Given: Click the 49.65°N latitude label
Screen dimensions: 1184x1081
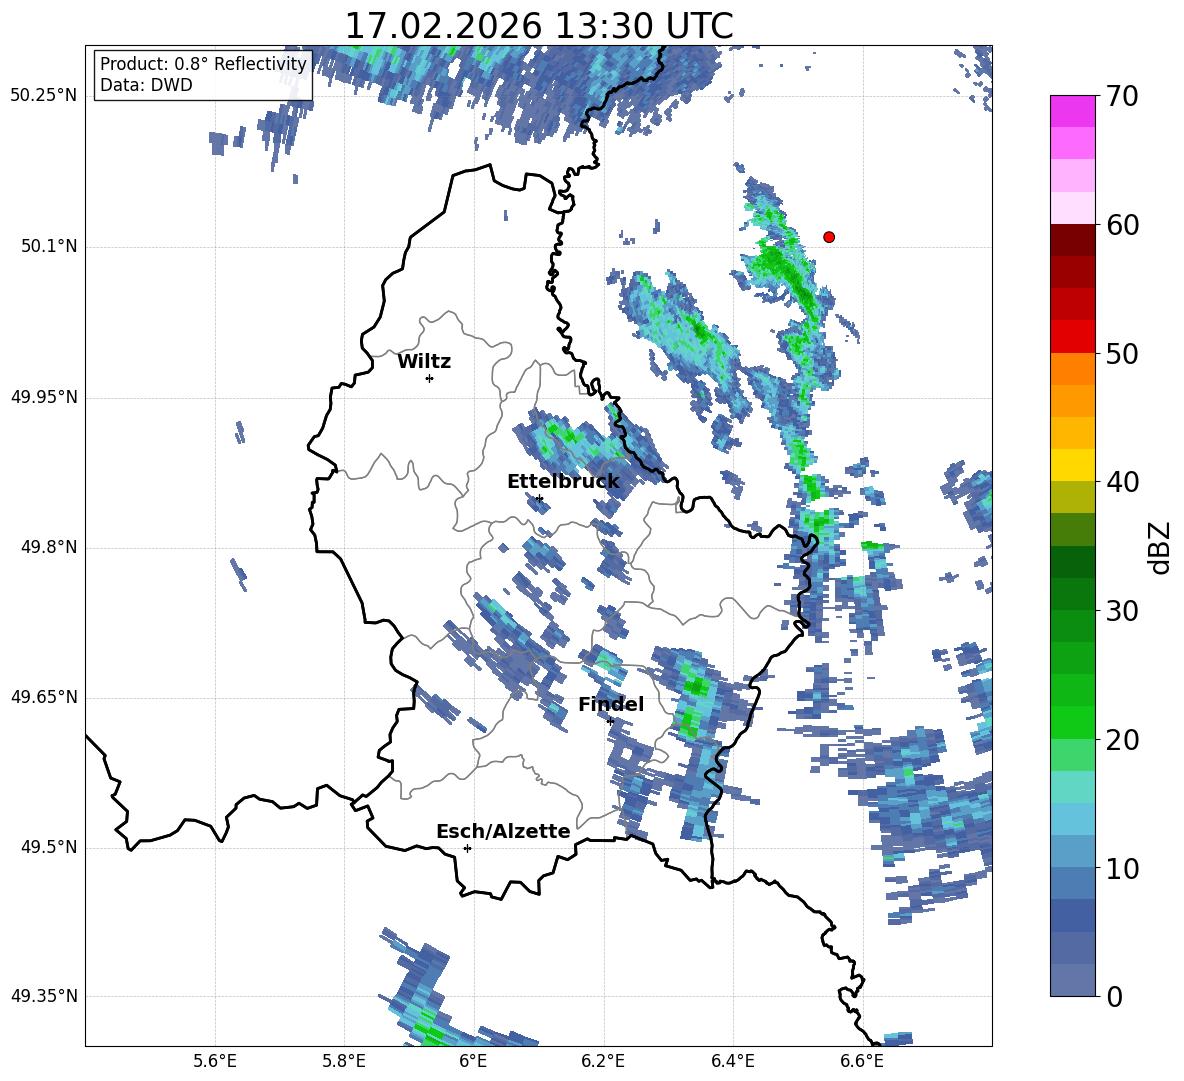Looking at the screenshot, I should point(44,697).
